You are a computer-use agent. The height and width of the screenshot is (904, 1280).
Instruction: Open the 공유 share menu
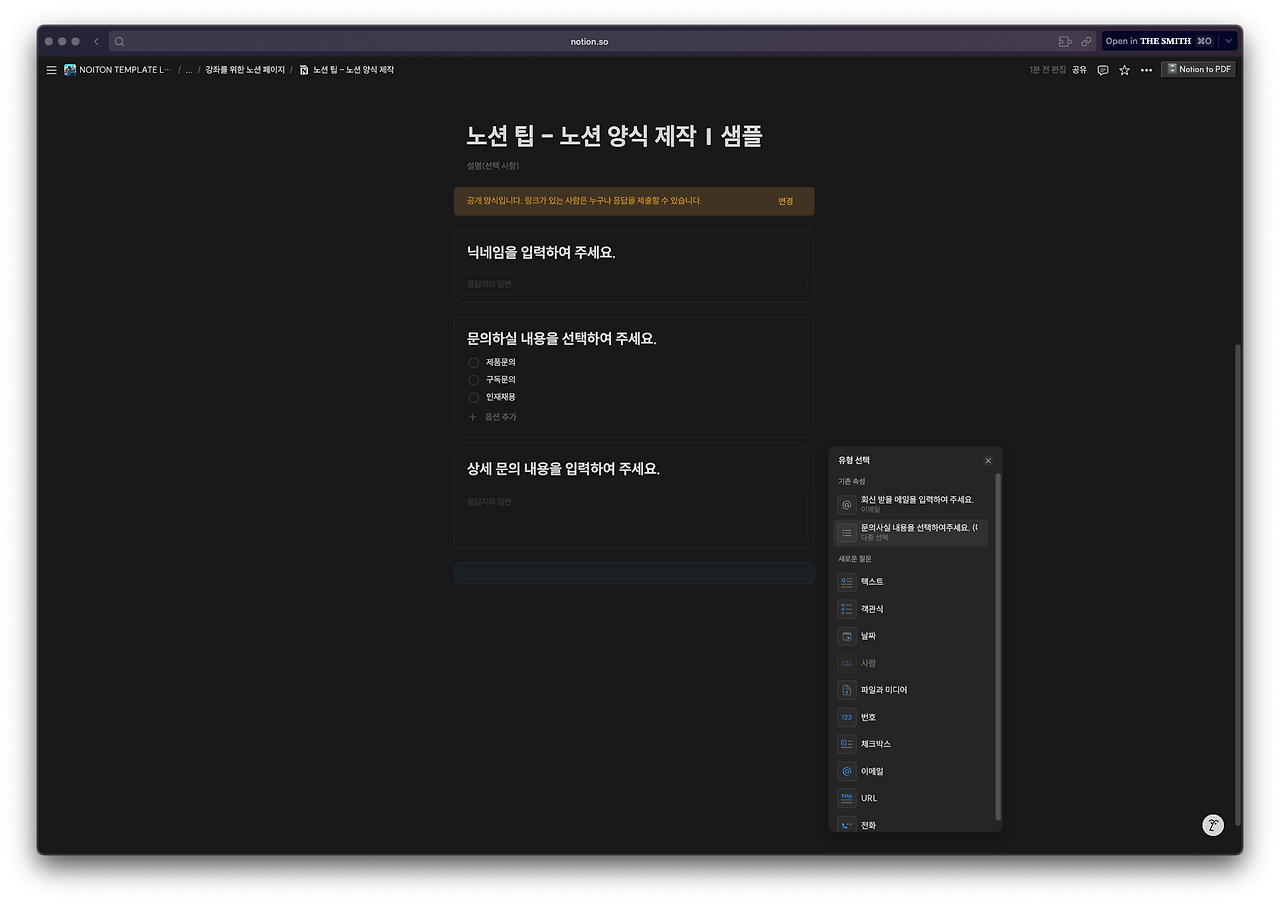click(1082, 70)
